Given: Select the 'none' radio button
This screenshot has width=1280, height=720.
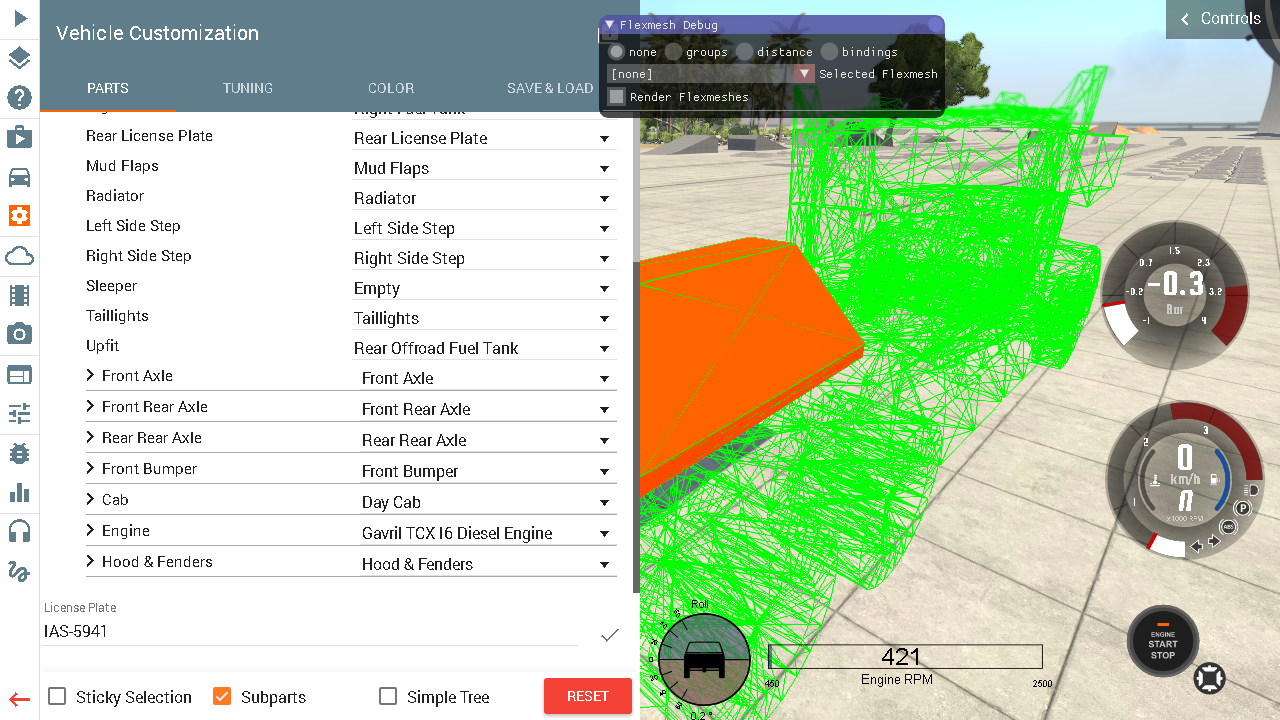Looking at the screenshot, I should (x=617, y=51).
